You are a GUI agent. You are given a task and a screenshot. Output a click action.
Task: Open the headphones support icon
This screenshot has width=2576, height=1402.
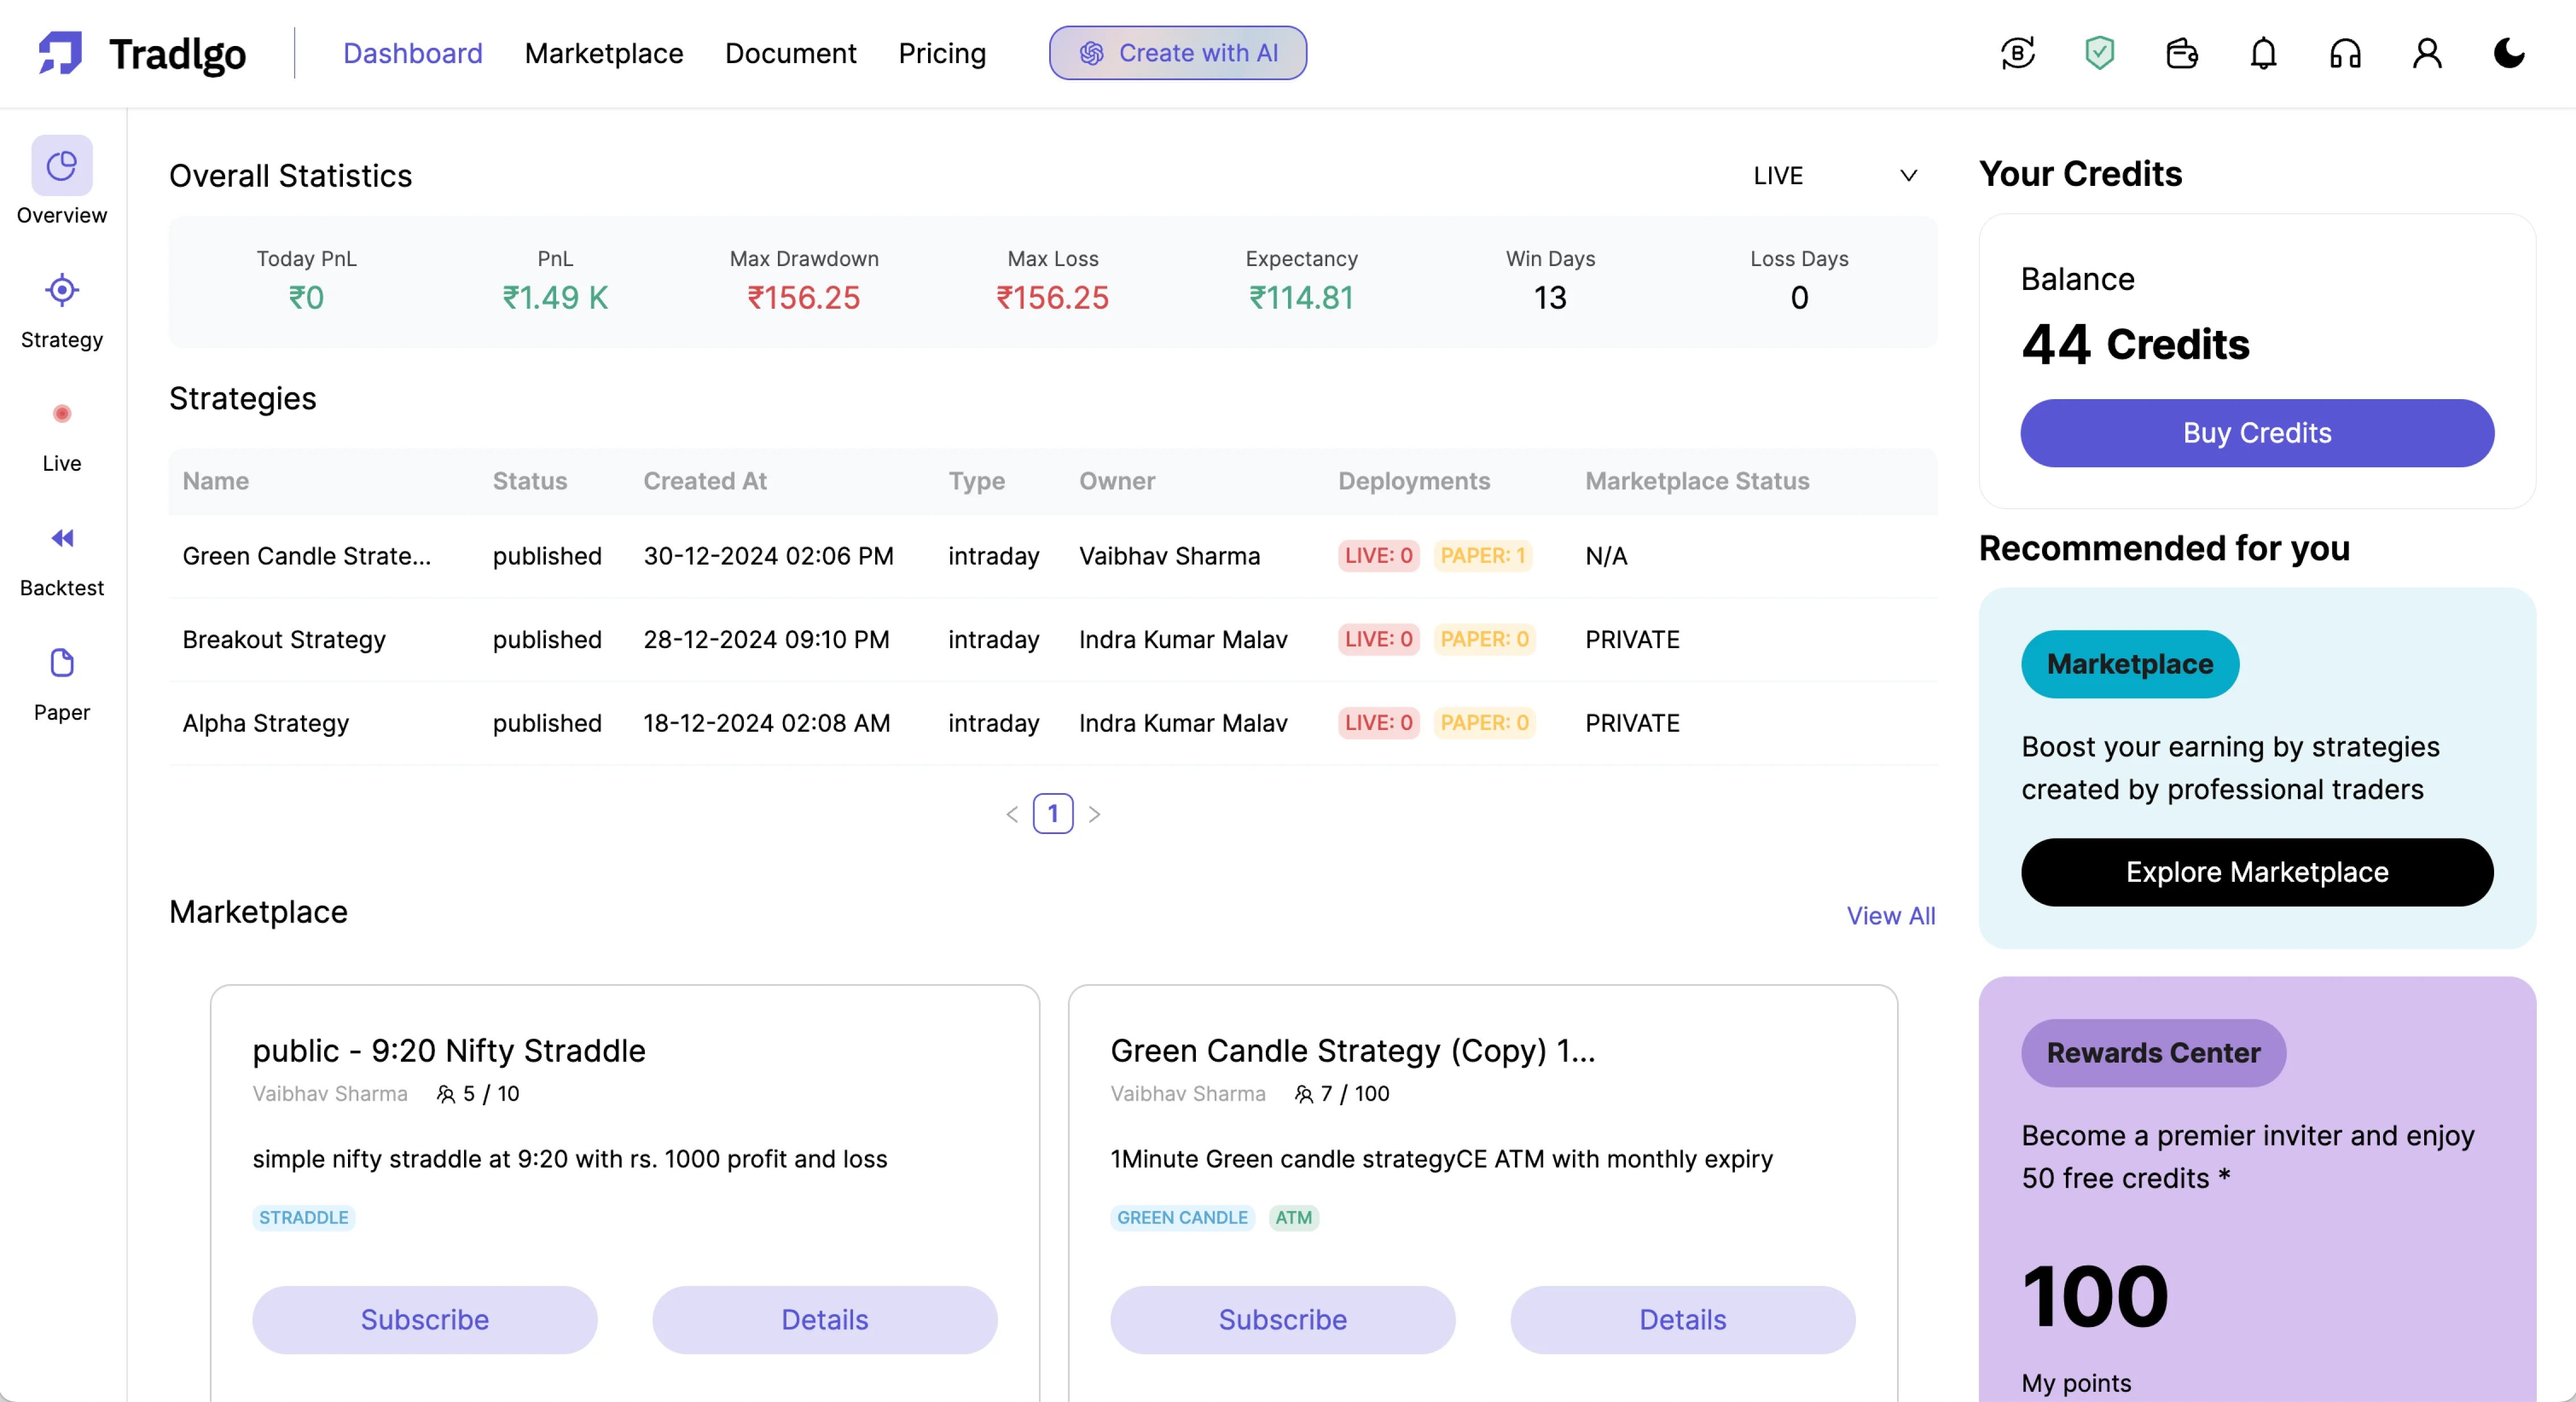[x=2344, y=53]
